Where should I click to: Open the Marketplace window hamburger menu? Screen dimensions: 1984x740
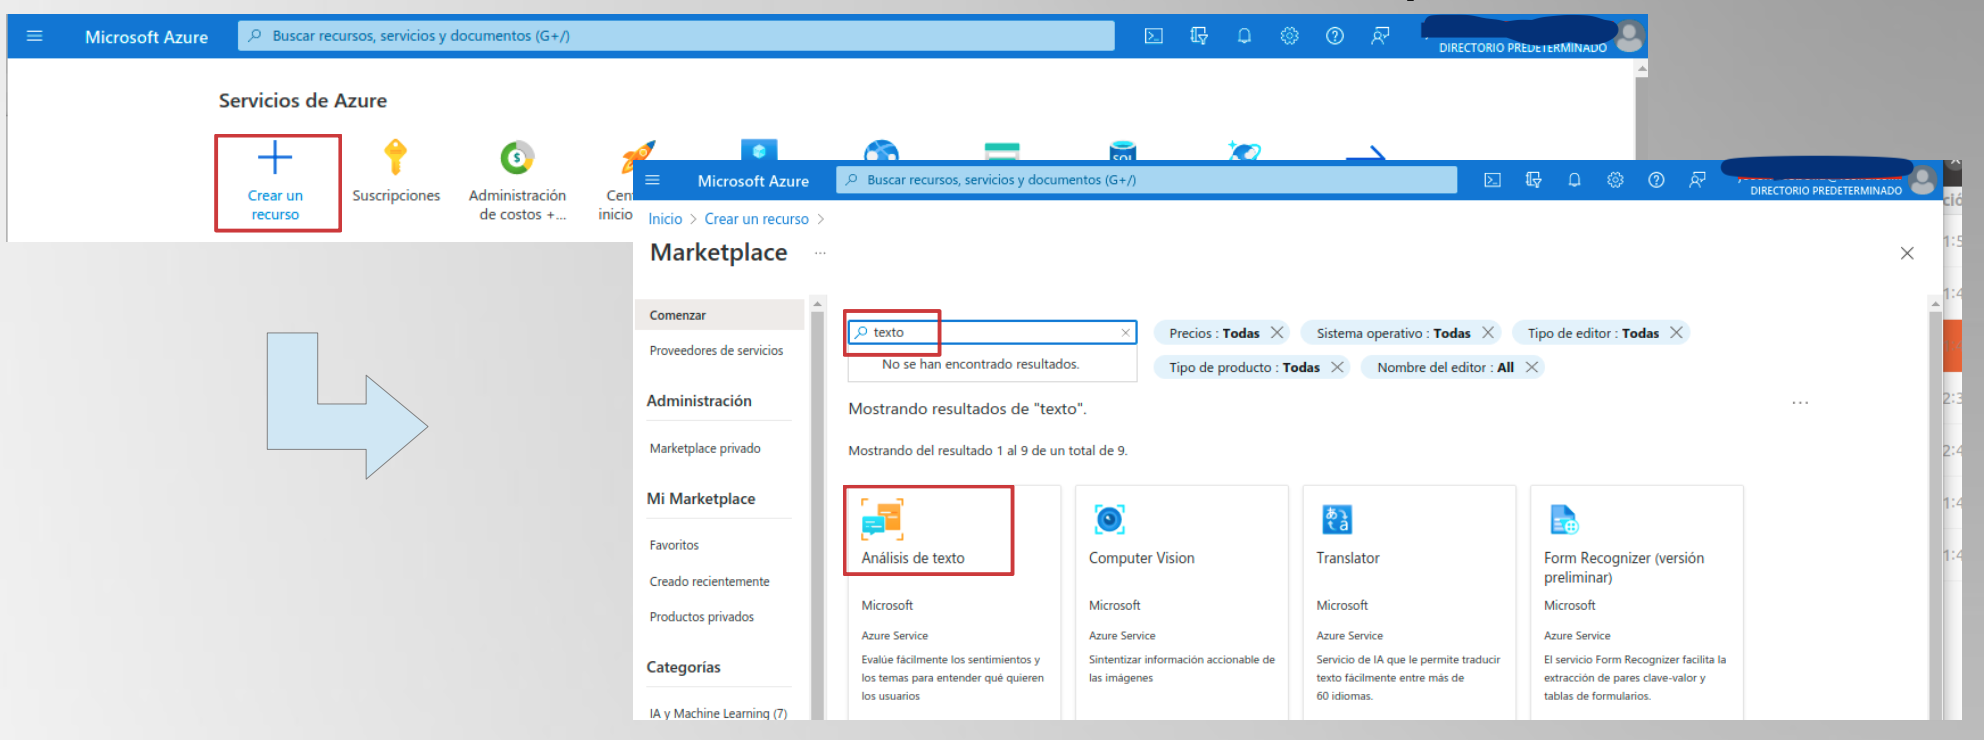click(653, 180)
